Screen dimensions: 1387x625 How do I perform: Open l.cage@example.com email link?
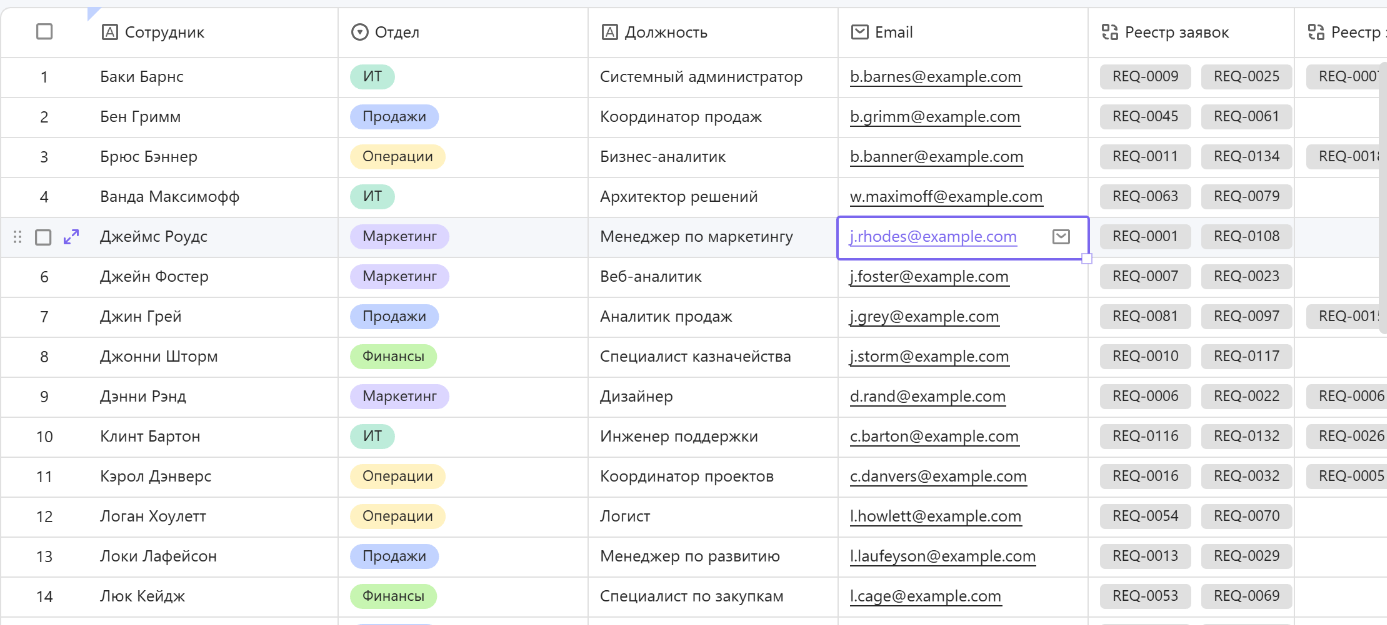tap(925, 597)
